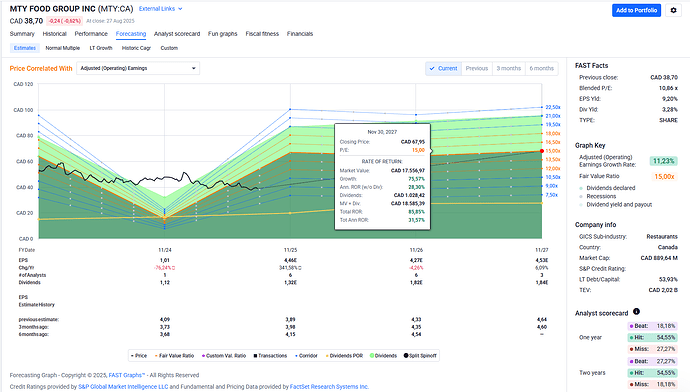Switch to 3 months estimates
The height and width of the screenshot is (392, 690).
[509, 68]
